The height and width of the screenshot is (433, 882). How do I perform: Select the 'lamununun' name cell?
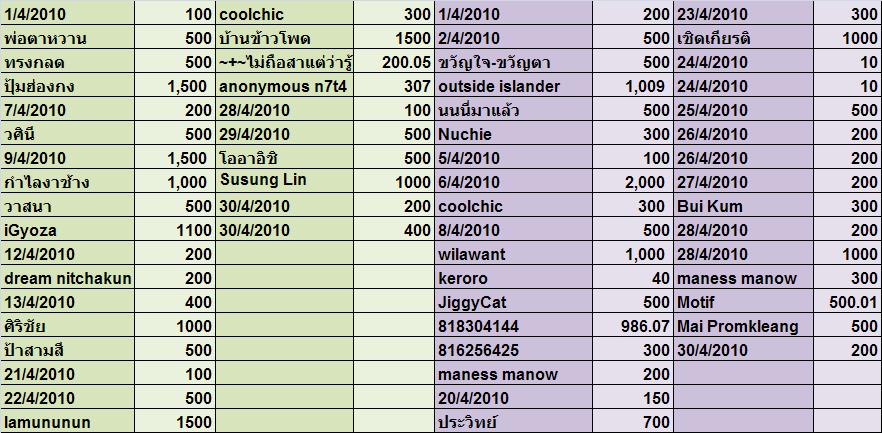pyautogui.click(x=67, y=422)
